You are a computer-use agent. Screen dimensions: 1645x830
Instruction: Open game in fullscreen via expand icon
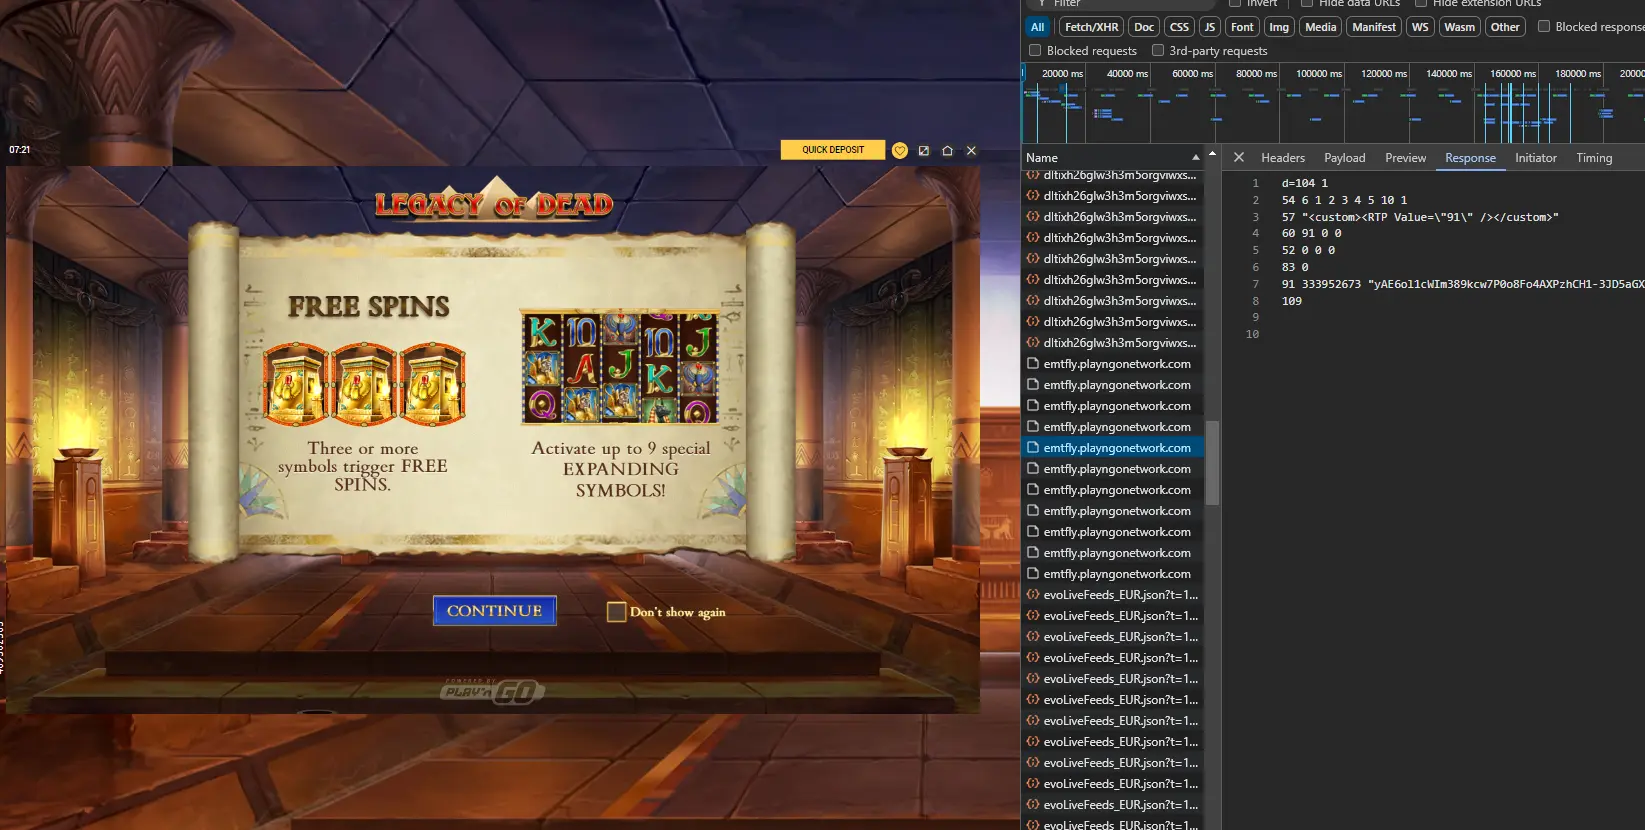pyautogui.click(x=924, y=150)
